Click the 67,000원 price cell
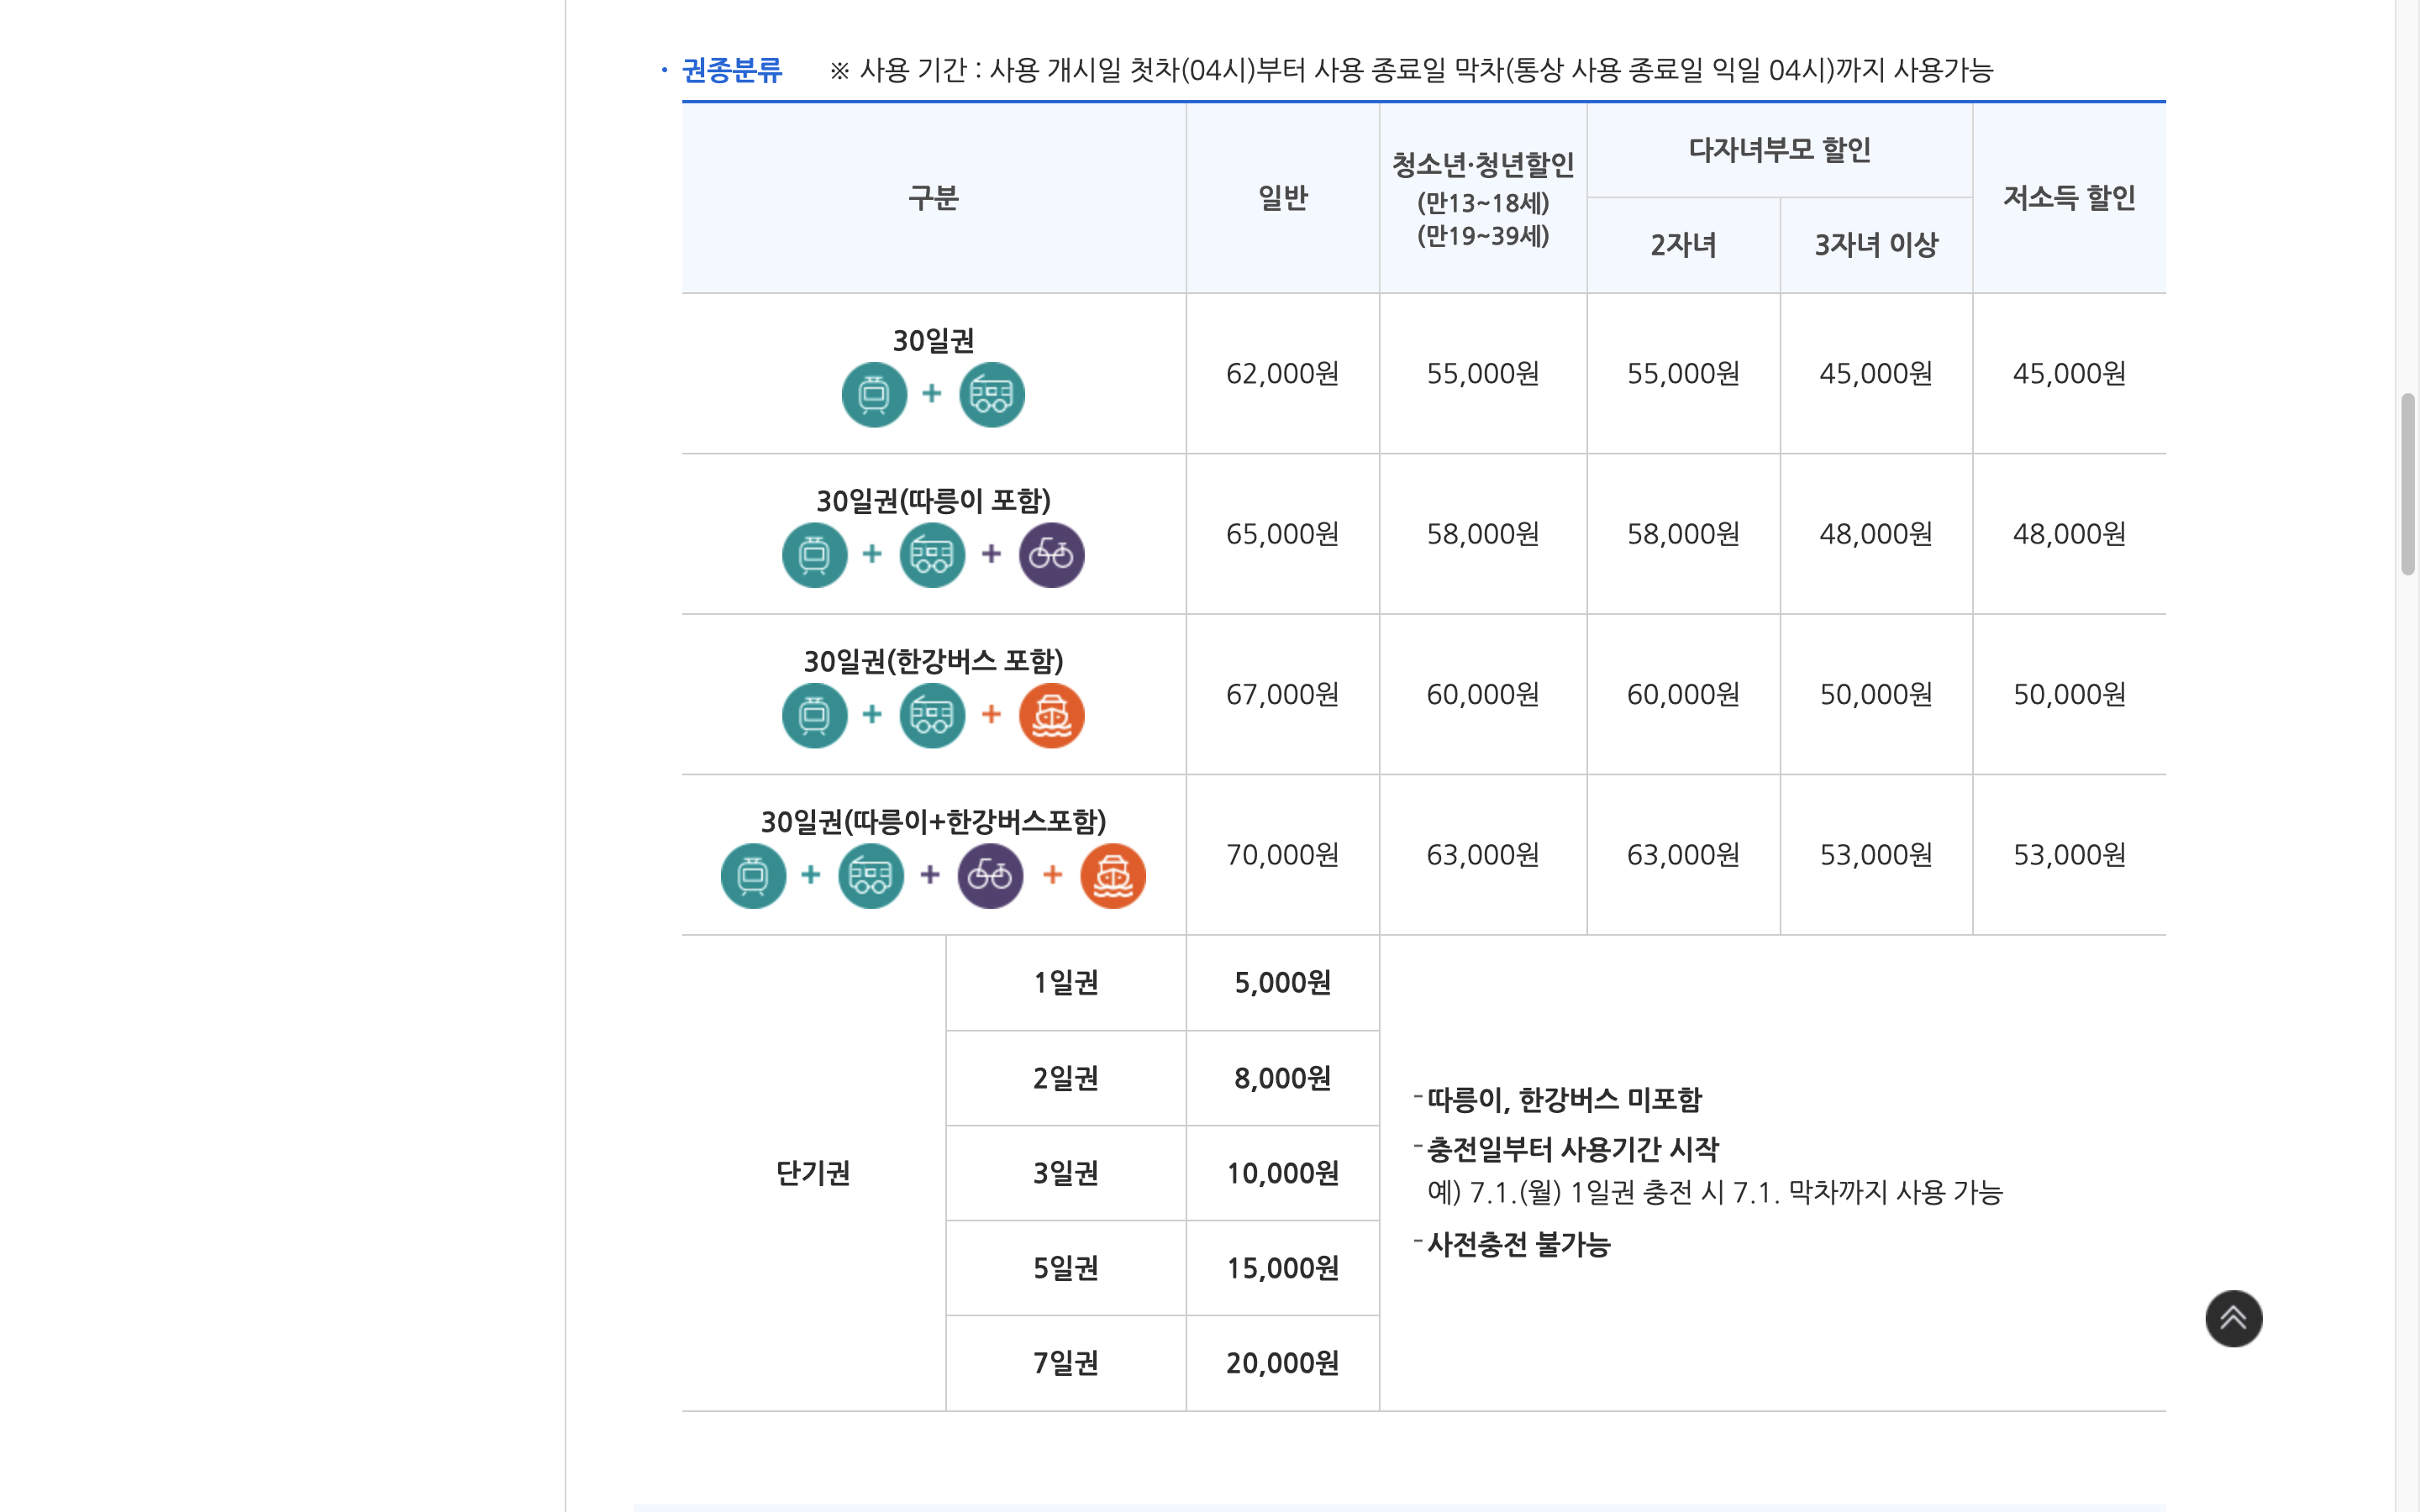Image resolution: width=2420 pixels, height=1512 pixels. pyautogui.click(x=1282, y=694)
